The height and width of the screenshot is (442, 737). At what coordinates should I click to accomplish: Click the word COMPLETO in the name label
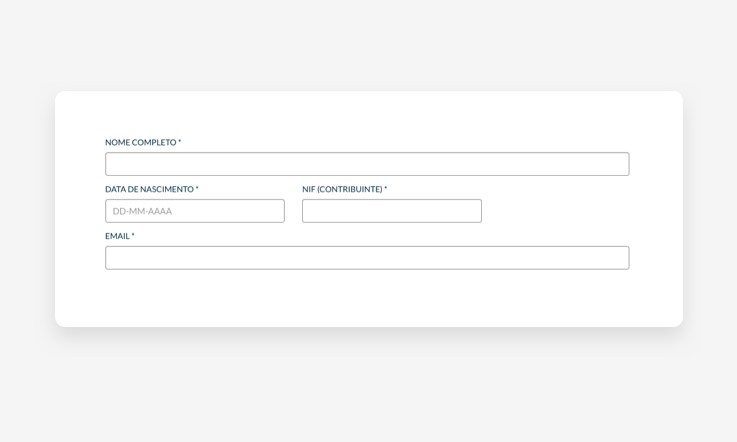point(154,143)
